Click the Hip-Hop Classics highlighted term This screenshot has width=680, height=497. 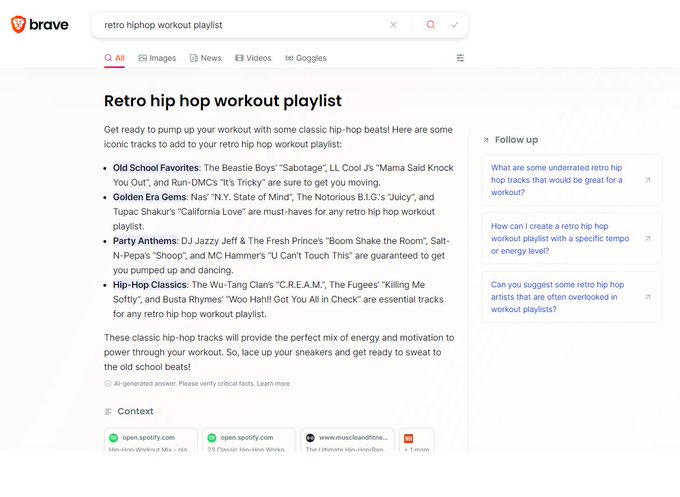pyautogui.click(x=150, y=285)
